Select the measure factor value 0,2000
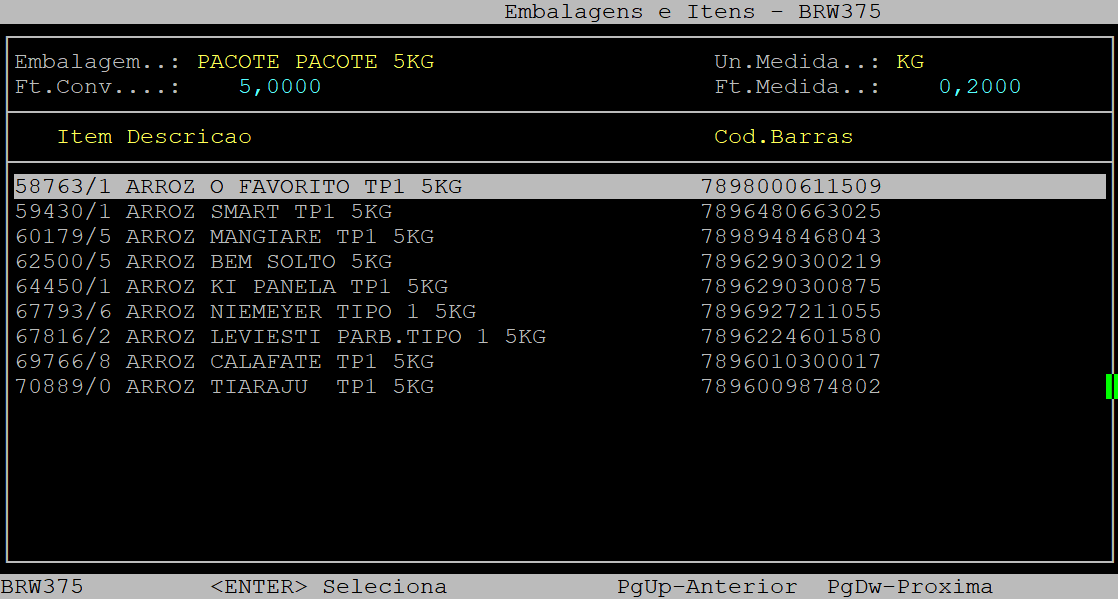The image size is (1118, 599). click(980, 87)
